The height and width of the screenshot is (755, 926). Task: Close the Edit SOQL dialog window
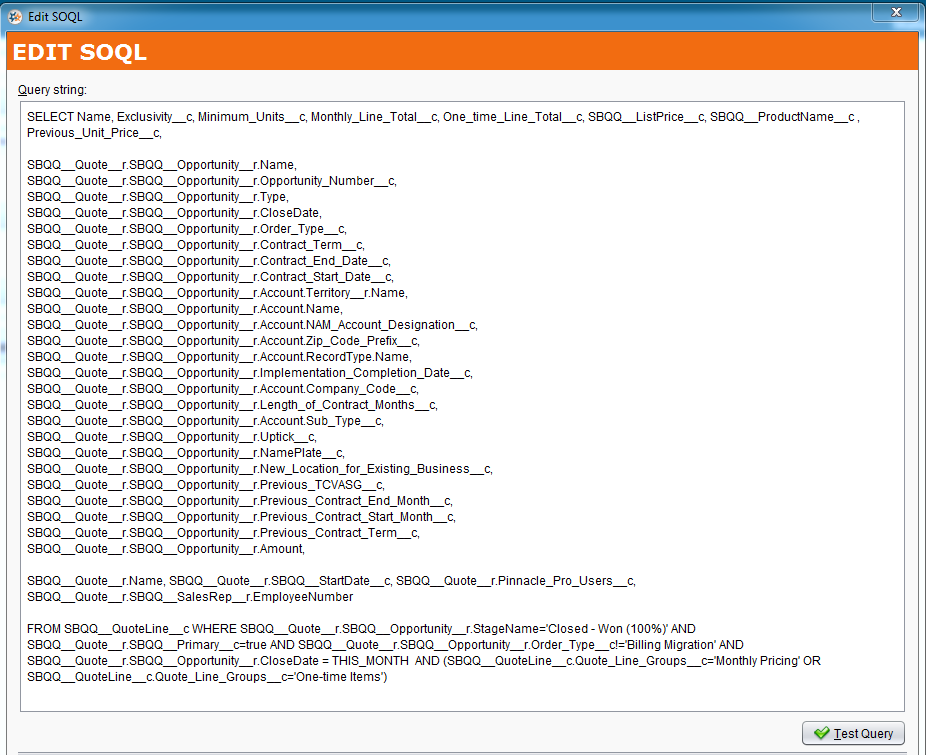point(896,12)
